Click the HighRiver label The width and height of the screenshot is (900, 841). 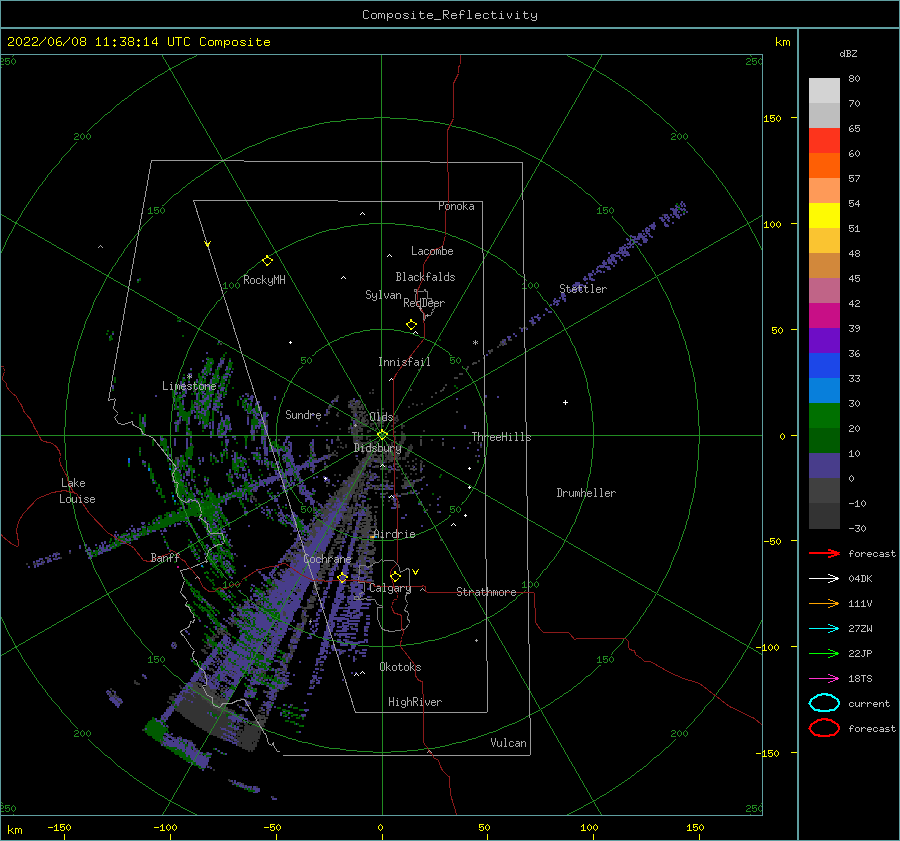pos(415,702)
